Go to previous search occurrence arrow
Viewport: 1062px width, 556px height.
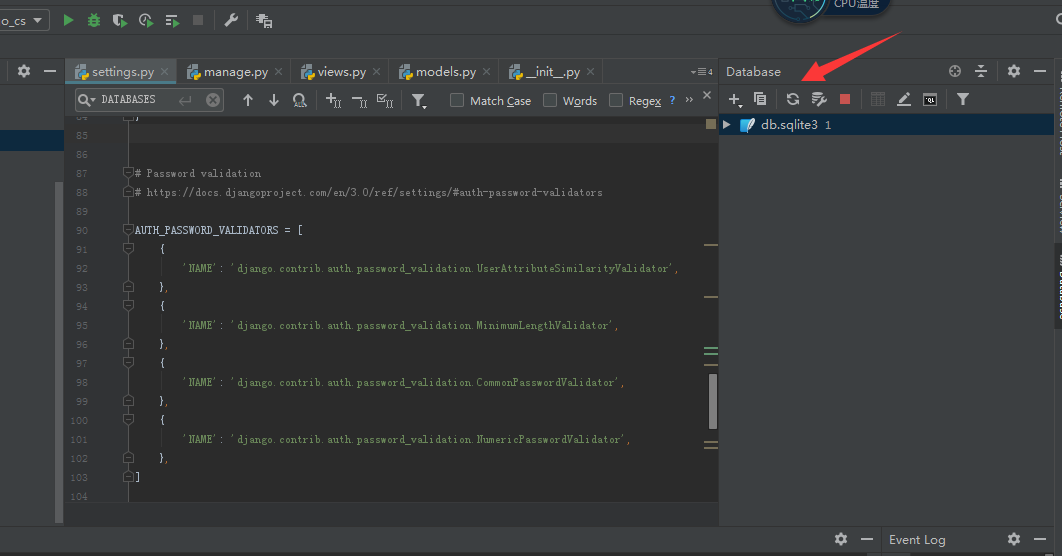pos(248,100)
